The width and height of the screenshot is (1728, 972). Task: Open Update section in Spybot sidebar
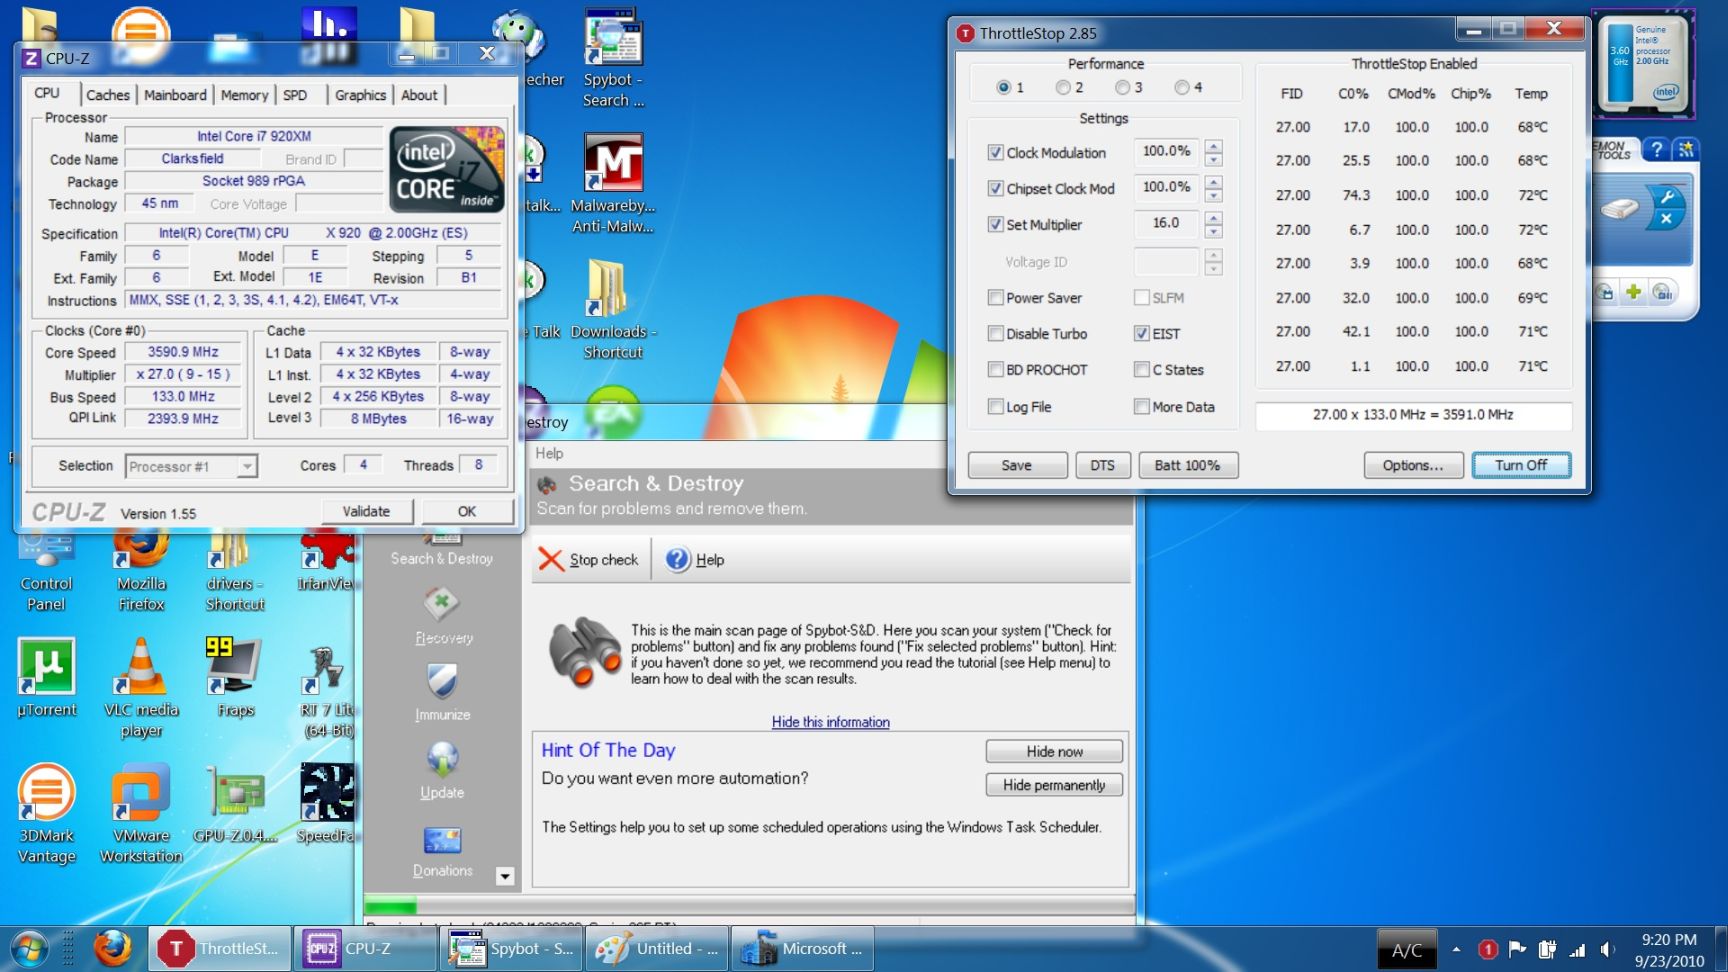pos(443,771)
